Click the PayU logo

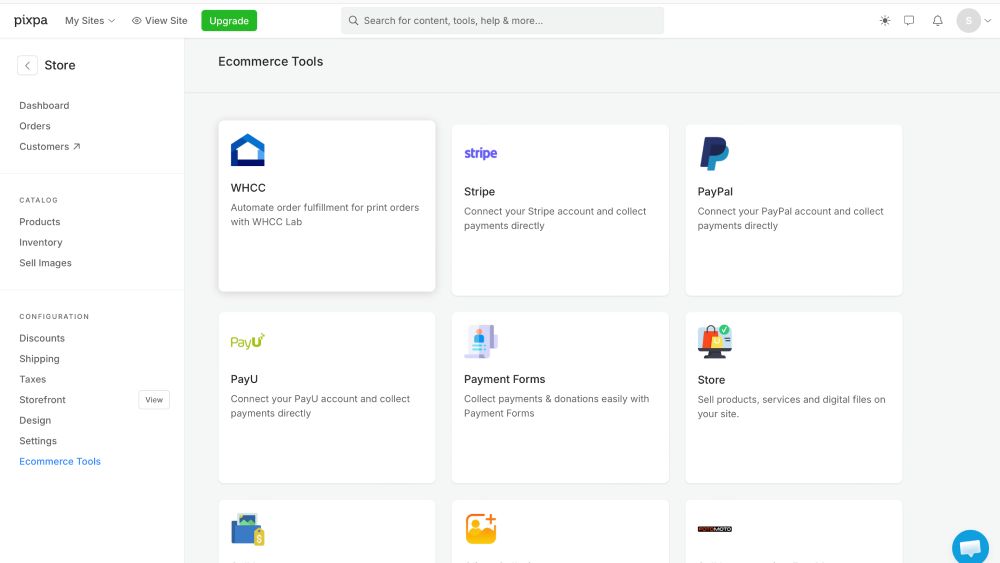(x=247, y=341)
